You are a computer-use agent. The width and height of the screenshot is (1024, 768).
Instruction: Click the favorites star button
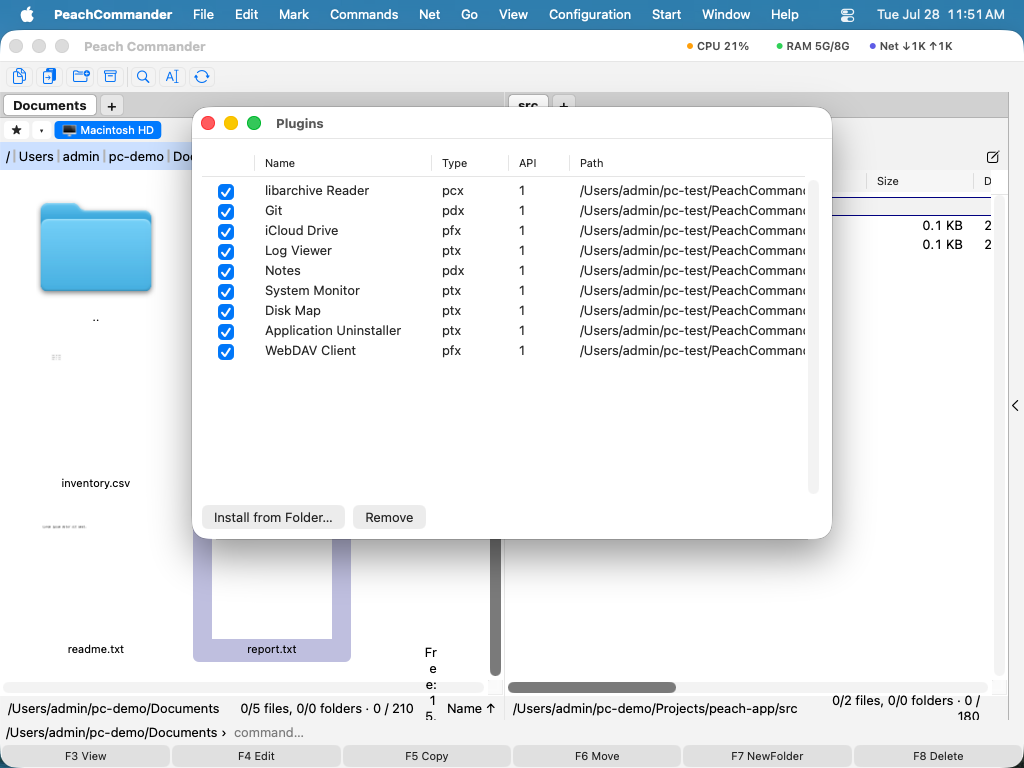pyautogui.click(x=17, y=130)
